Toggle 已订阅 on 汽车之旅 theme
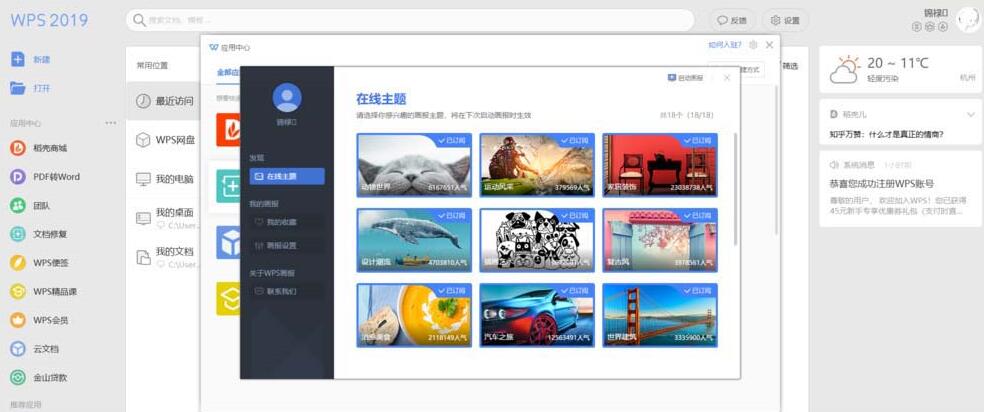This screenshot has width=984, height=412. click(574, 290)
